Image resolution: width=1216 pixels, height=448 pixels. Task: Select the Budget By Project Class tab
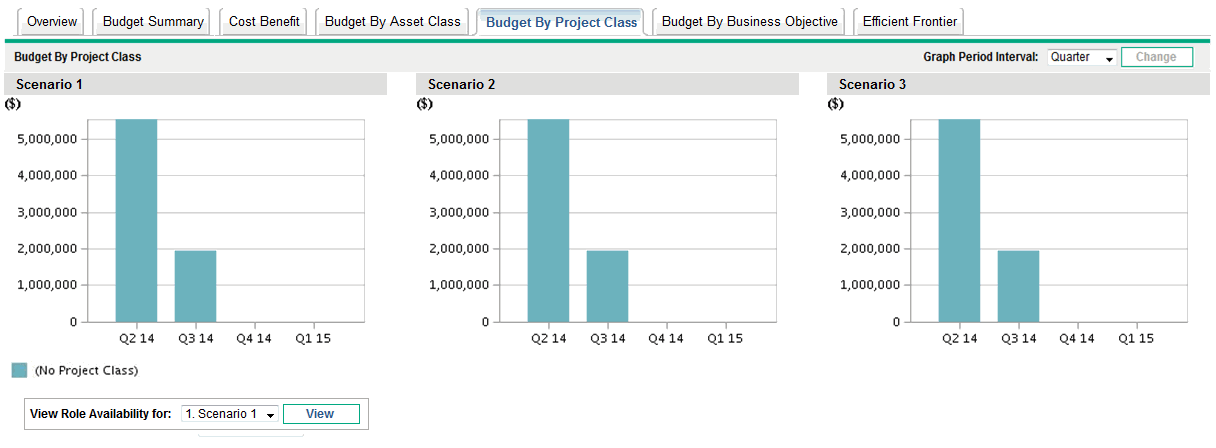561,22
